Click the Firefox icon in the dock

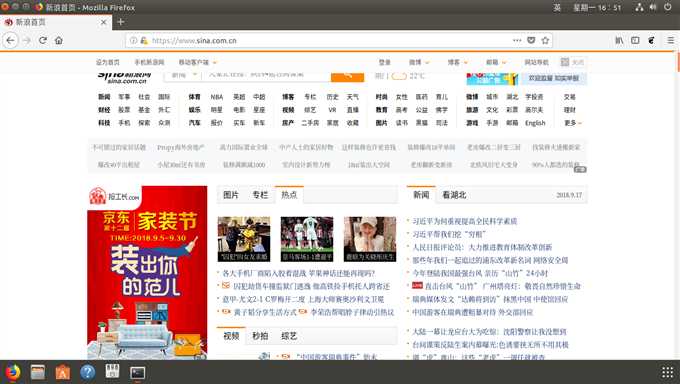tap(13, 372)
